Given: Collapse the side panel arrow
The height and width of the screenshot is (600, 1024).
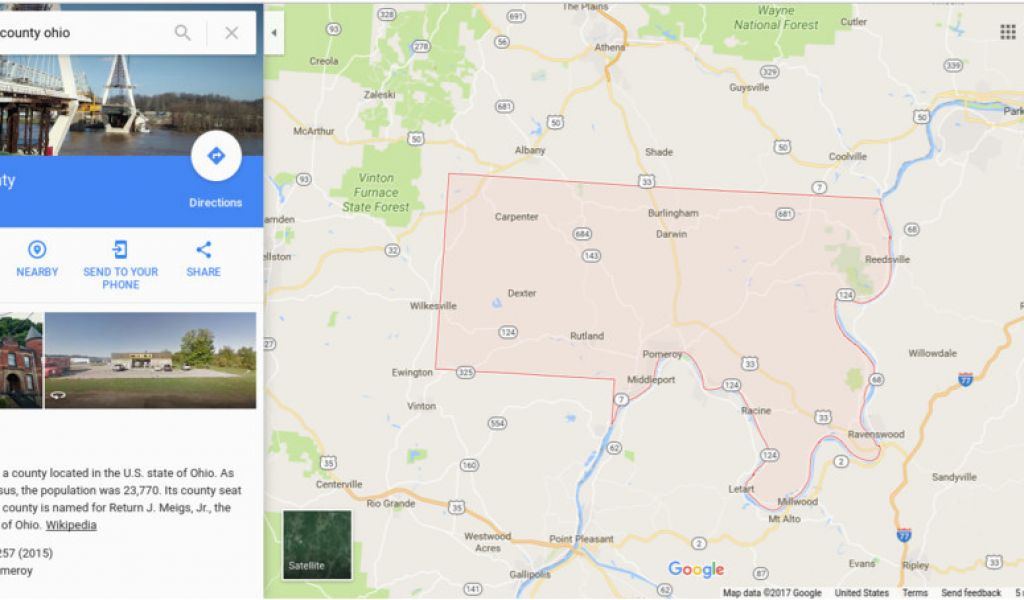Looking at the screenshot, I should 274,33.
